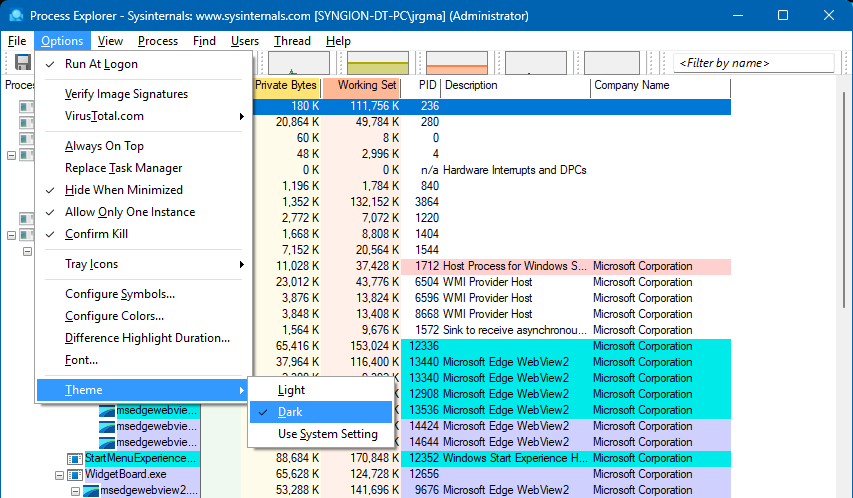Image resolution: width=853 pixels, height=498 pixels.
Task: Open the Font... dialog
Action: coord(144,360)
